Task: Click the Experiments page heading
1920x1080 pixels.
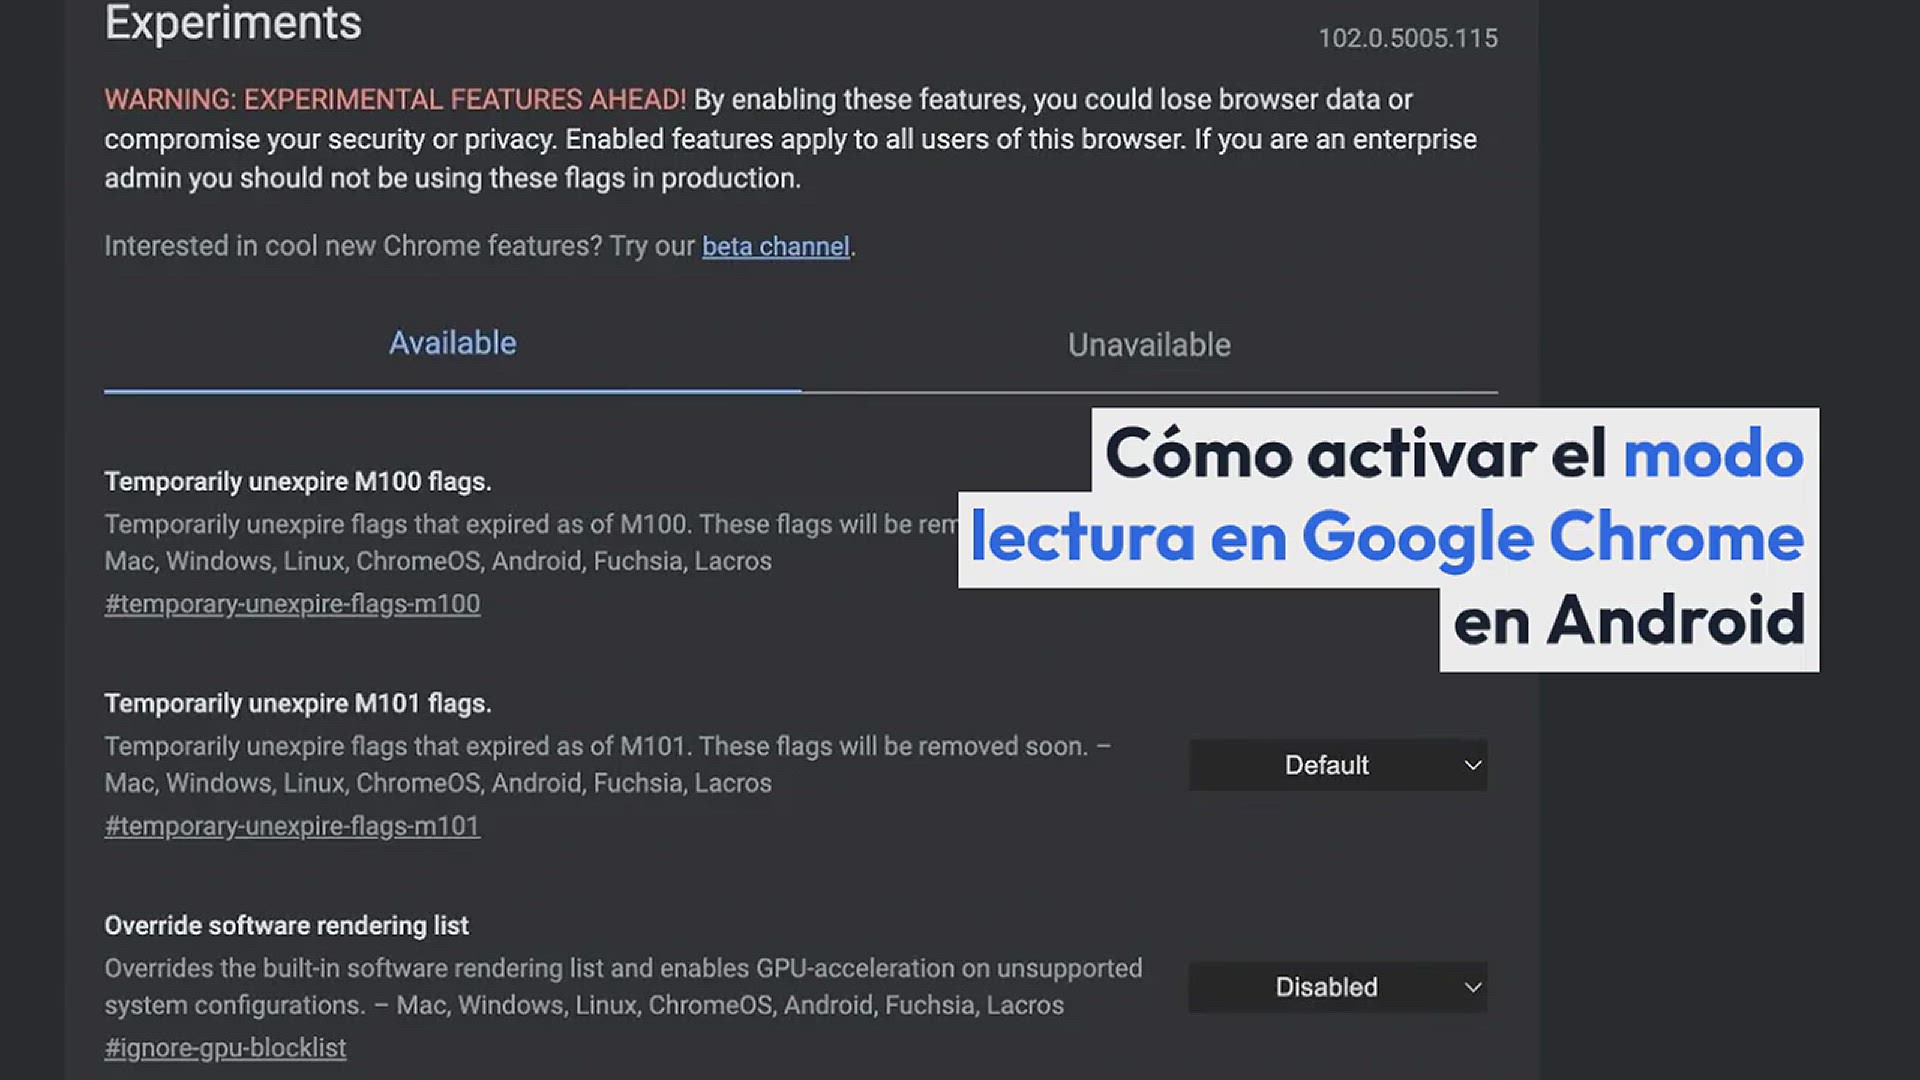Action: click(233, 23)
